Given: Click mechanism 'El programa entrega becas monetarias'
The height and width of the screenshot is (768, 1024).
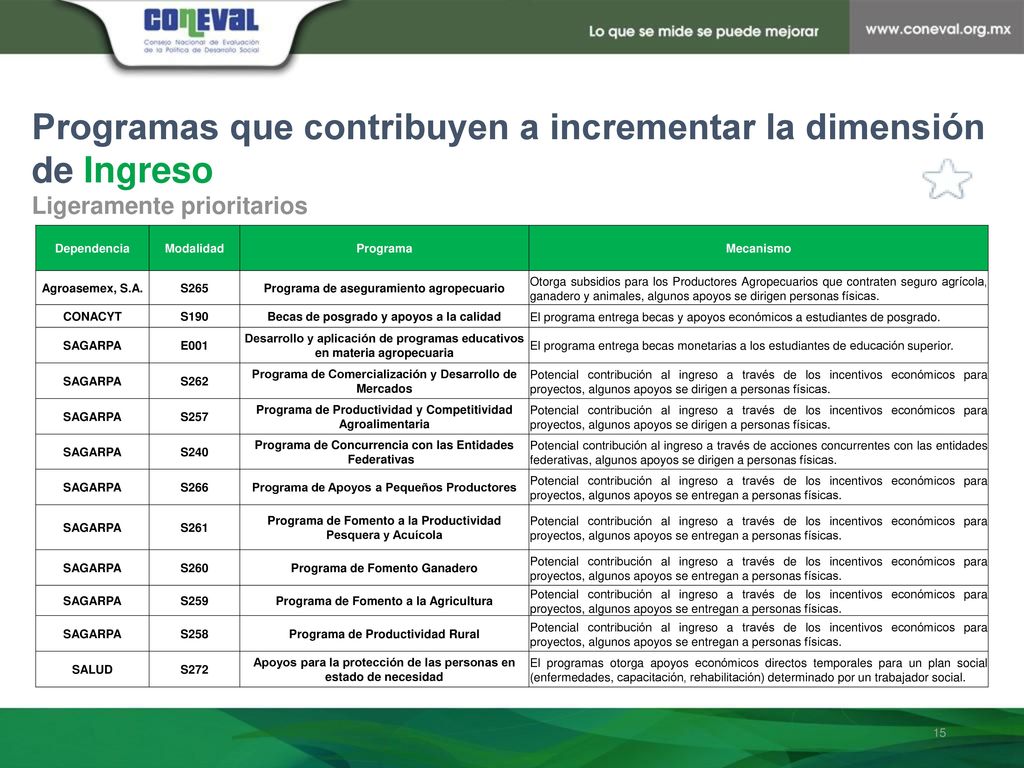Looking at the screenshot, I should [741, 346].
